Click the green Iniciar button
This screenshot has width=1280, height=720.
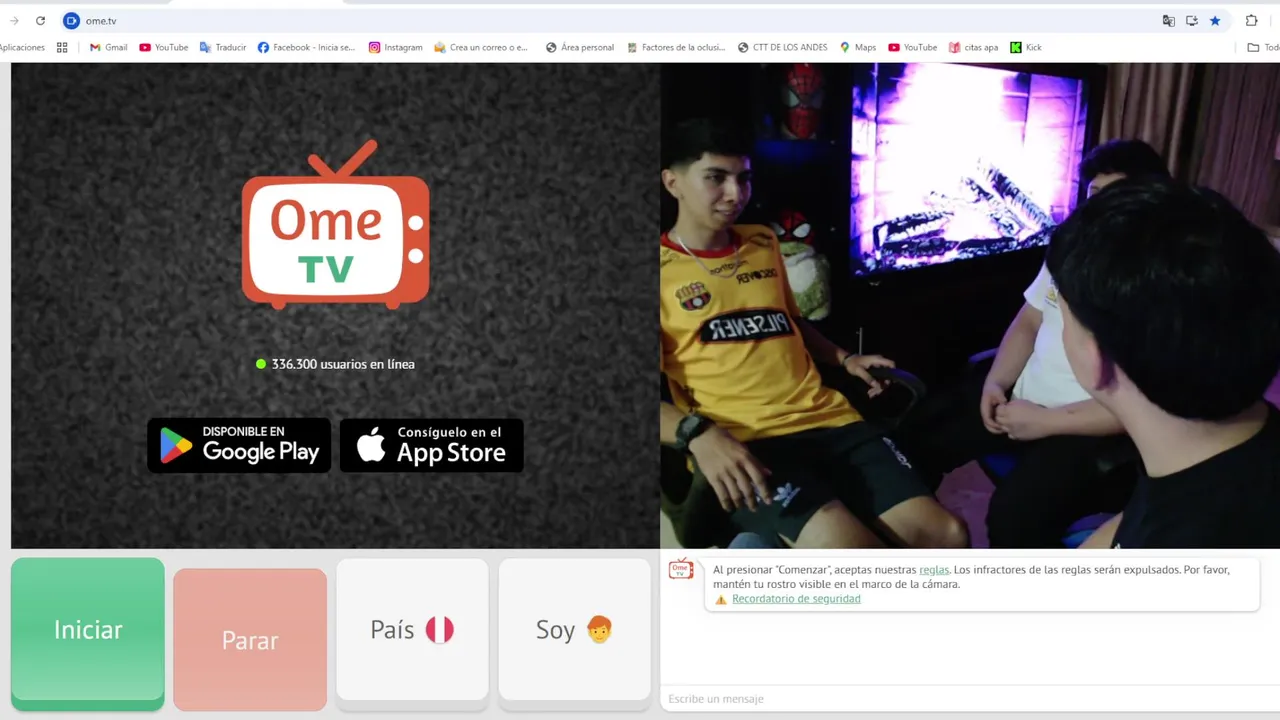(88, 633)
